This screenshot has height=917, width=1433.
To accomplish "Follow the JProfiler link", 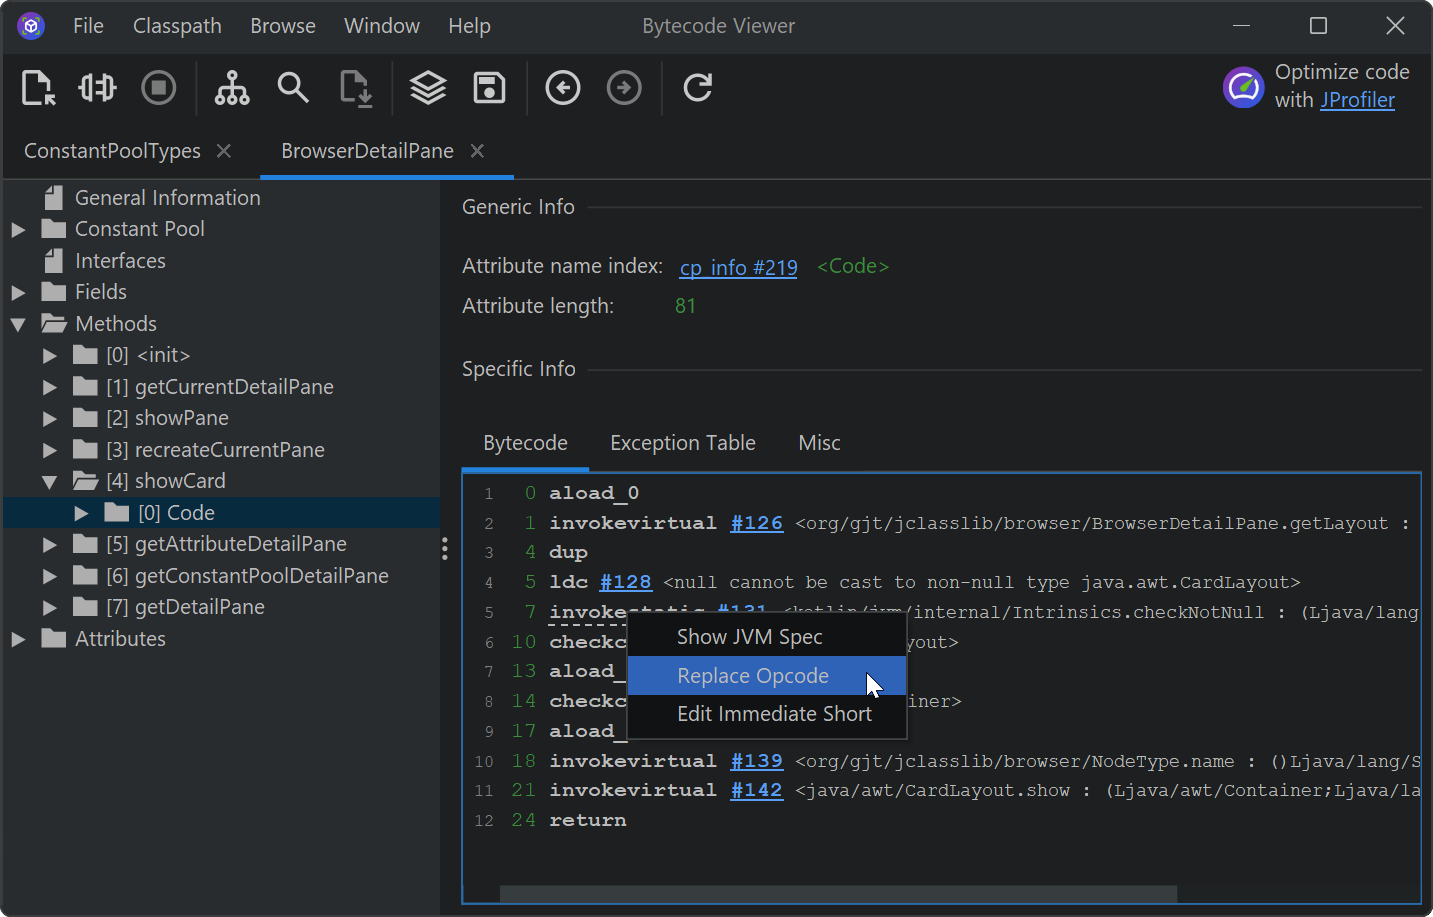I will point(1357,100).
